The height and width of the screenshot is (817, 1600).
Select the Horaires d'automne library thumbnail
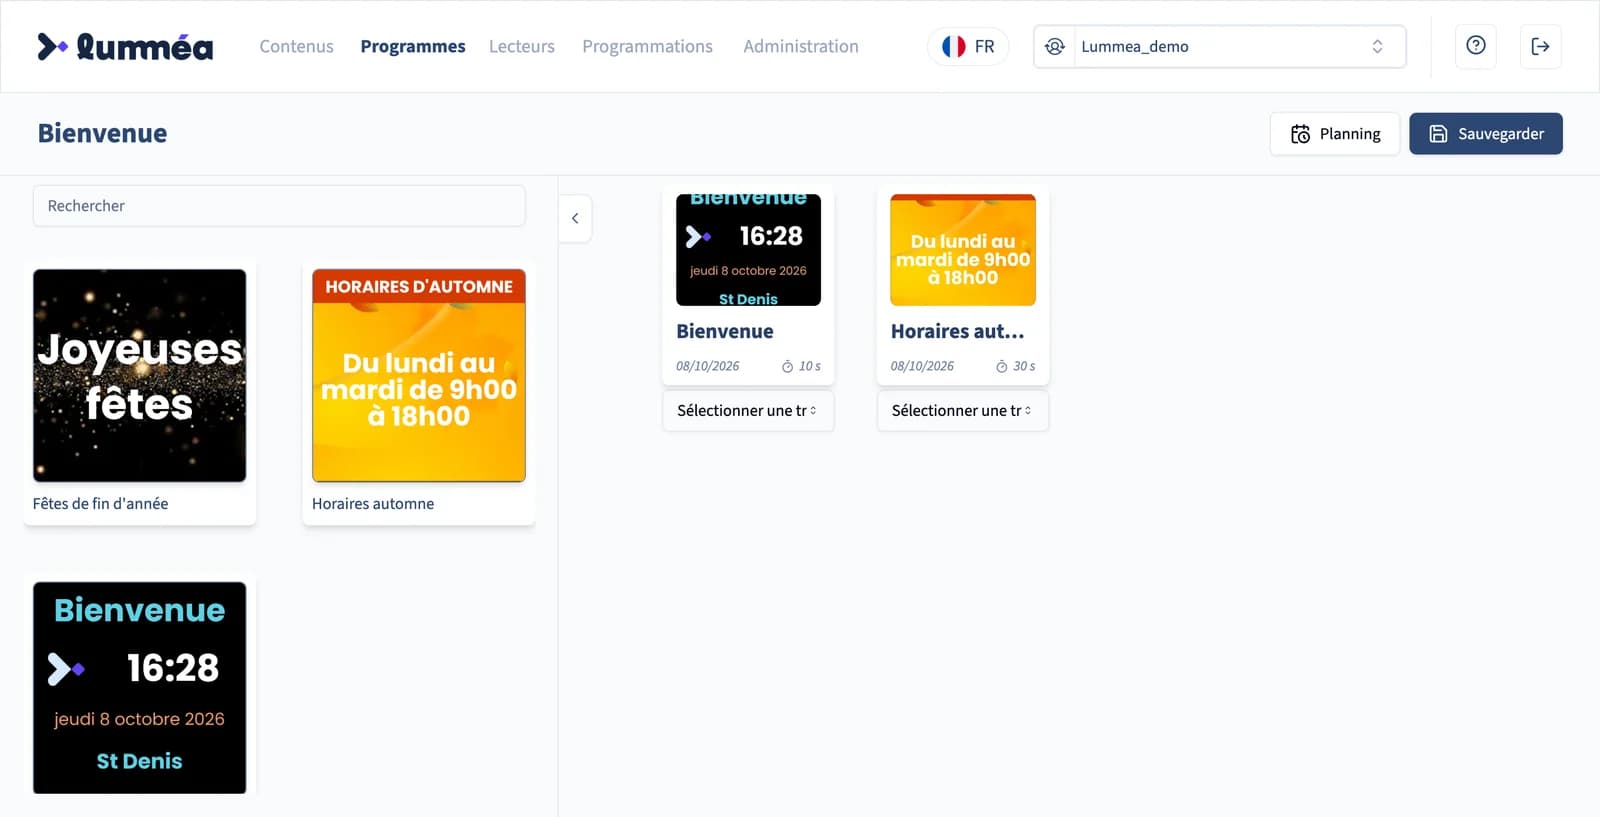click(x=419, y=375)
